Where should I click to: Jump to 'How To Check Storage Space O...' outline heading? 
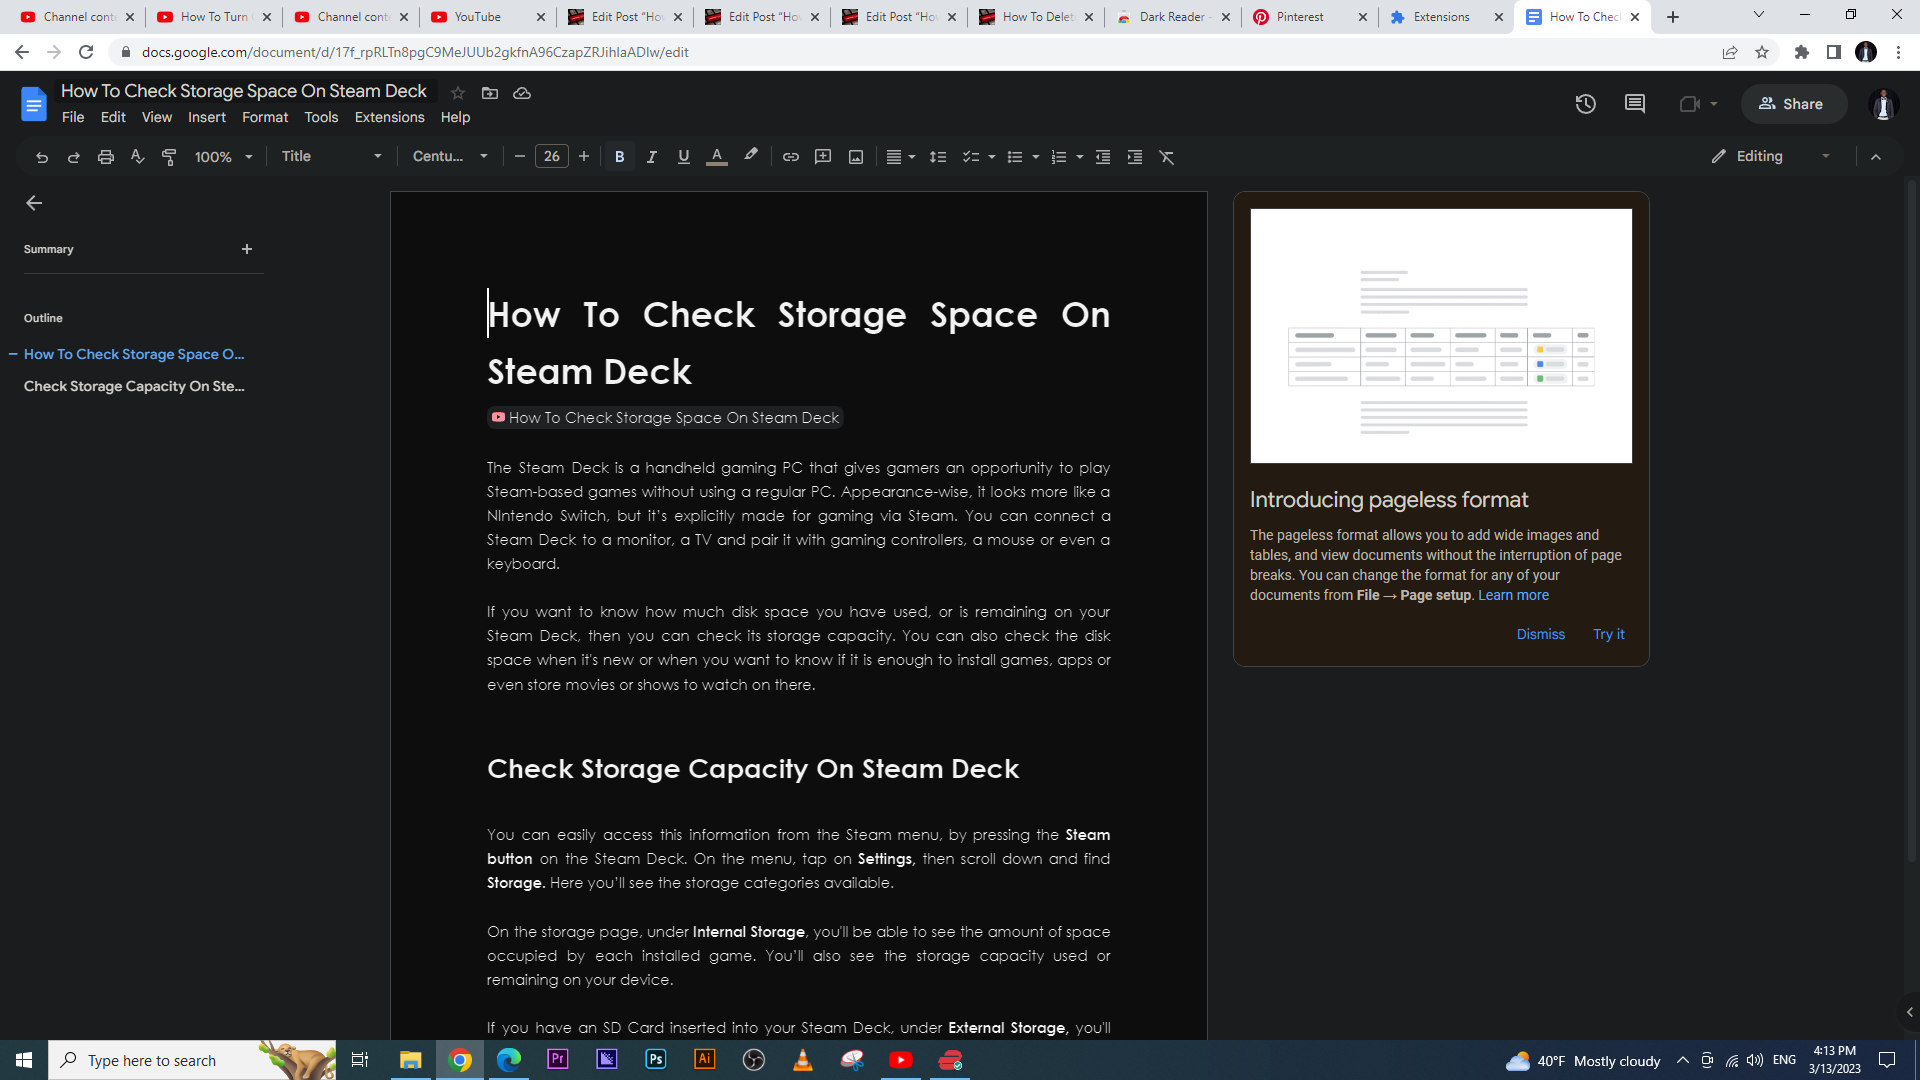click(x=134, y=354)
